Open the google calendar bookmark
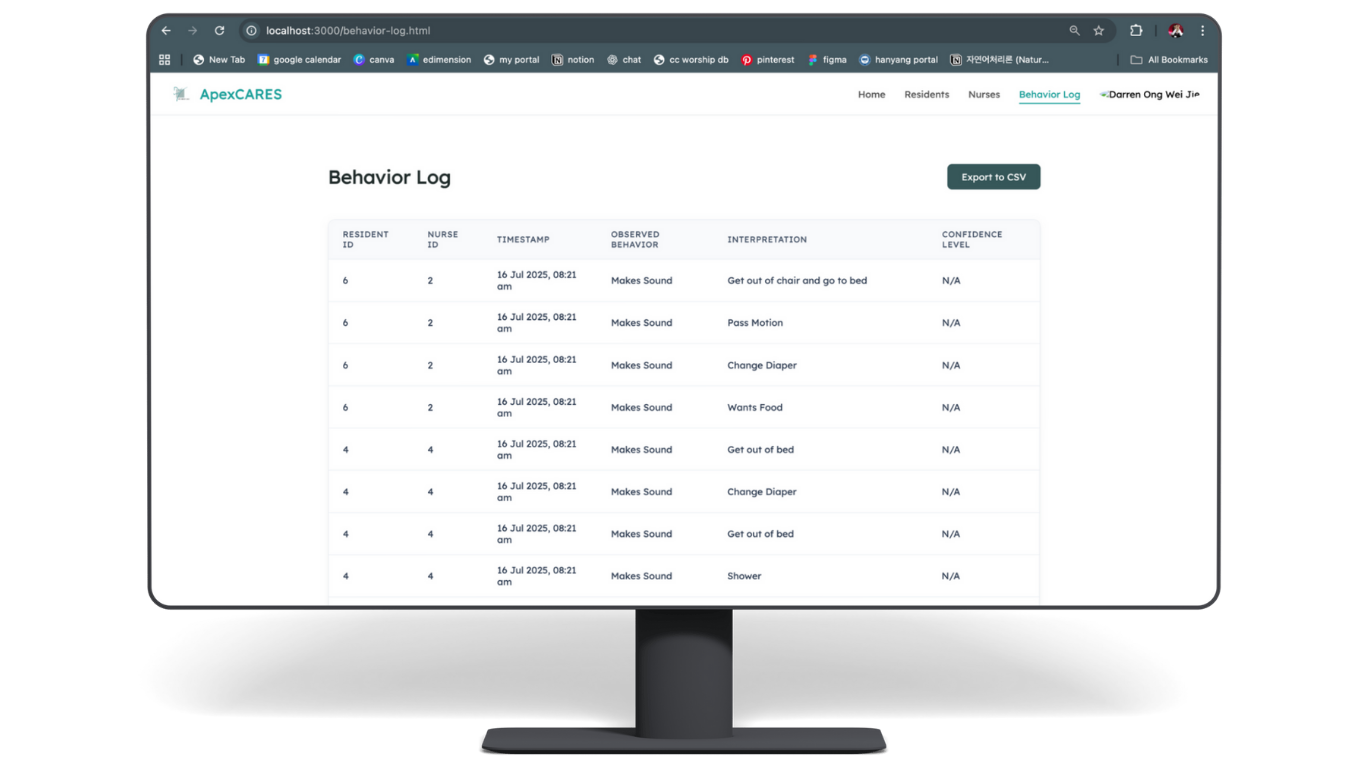Viewport: 1366px width, 768px height. (299, 60)
